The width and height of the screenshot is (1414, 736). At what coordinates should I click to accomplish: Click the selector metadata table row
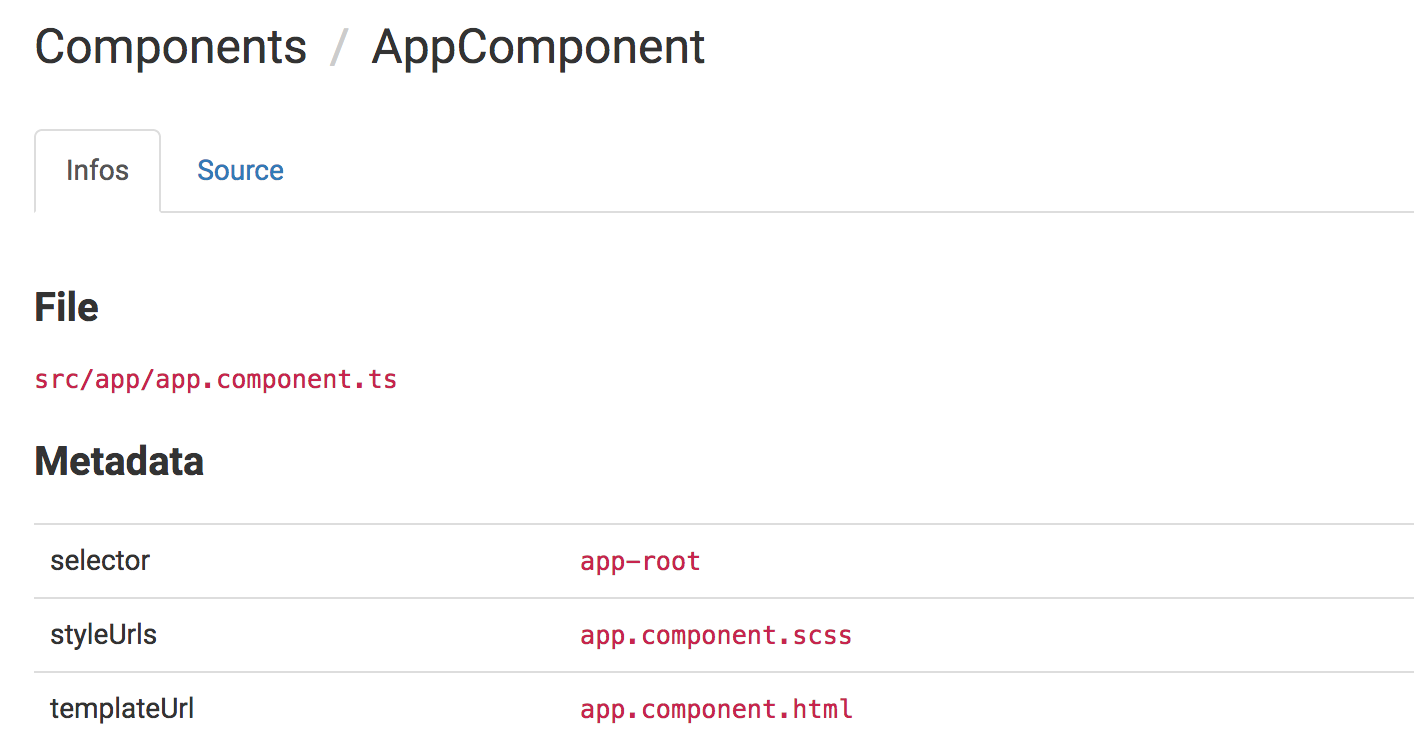(700, 561)
